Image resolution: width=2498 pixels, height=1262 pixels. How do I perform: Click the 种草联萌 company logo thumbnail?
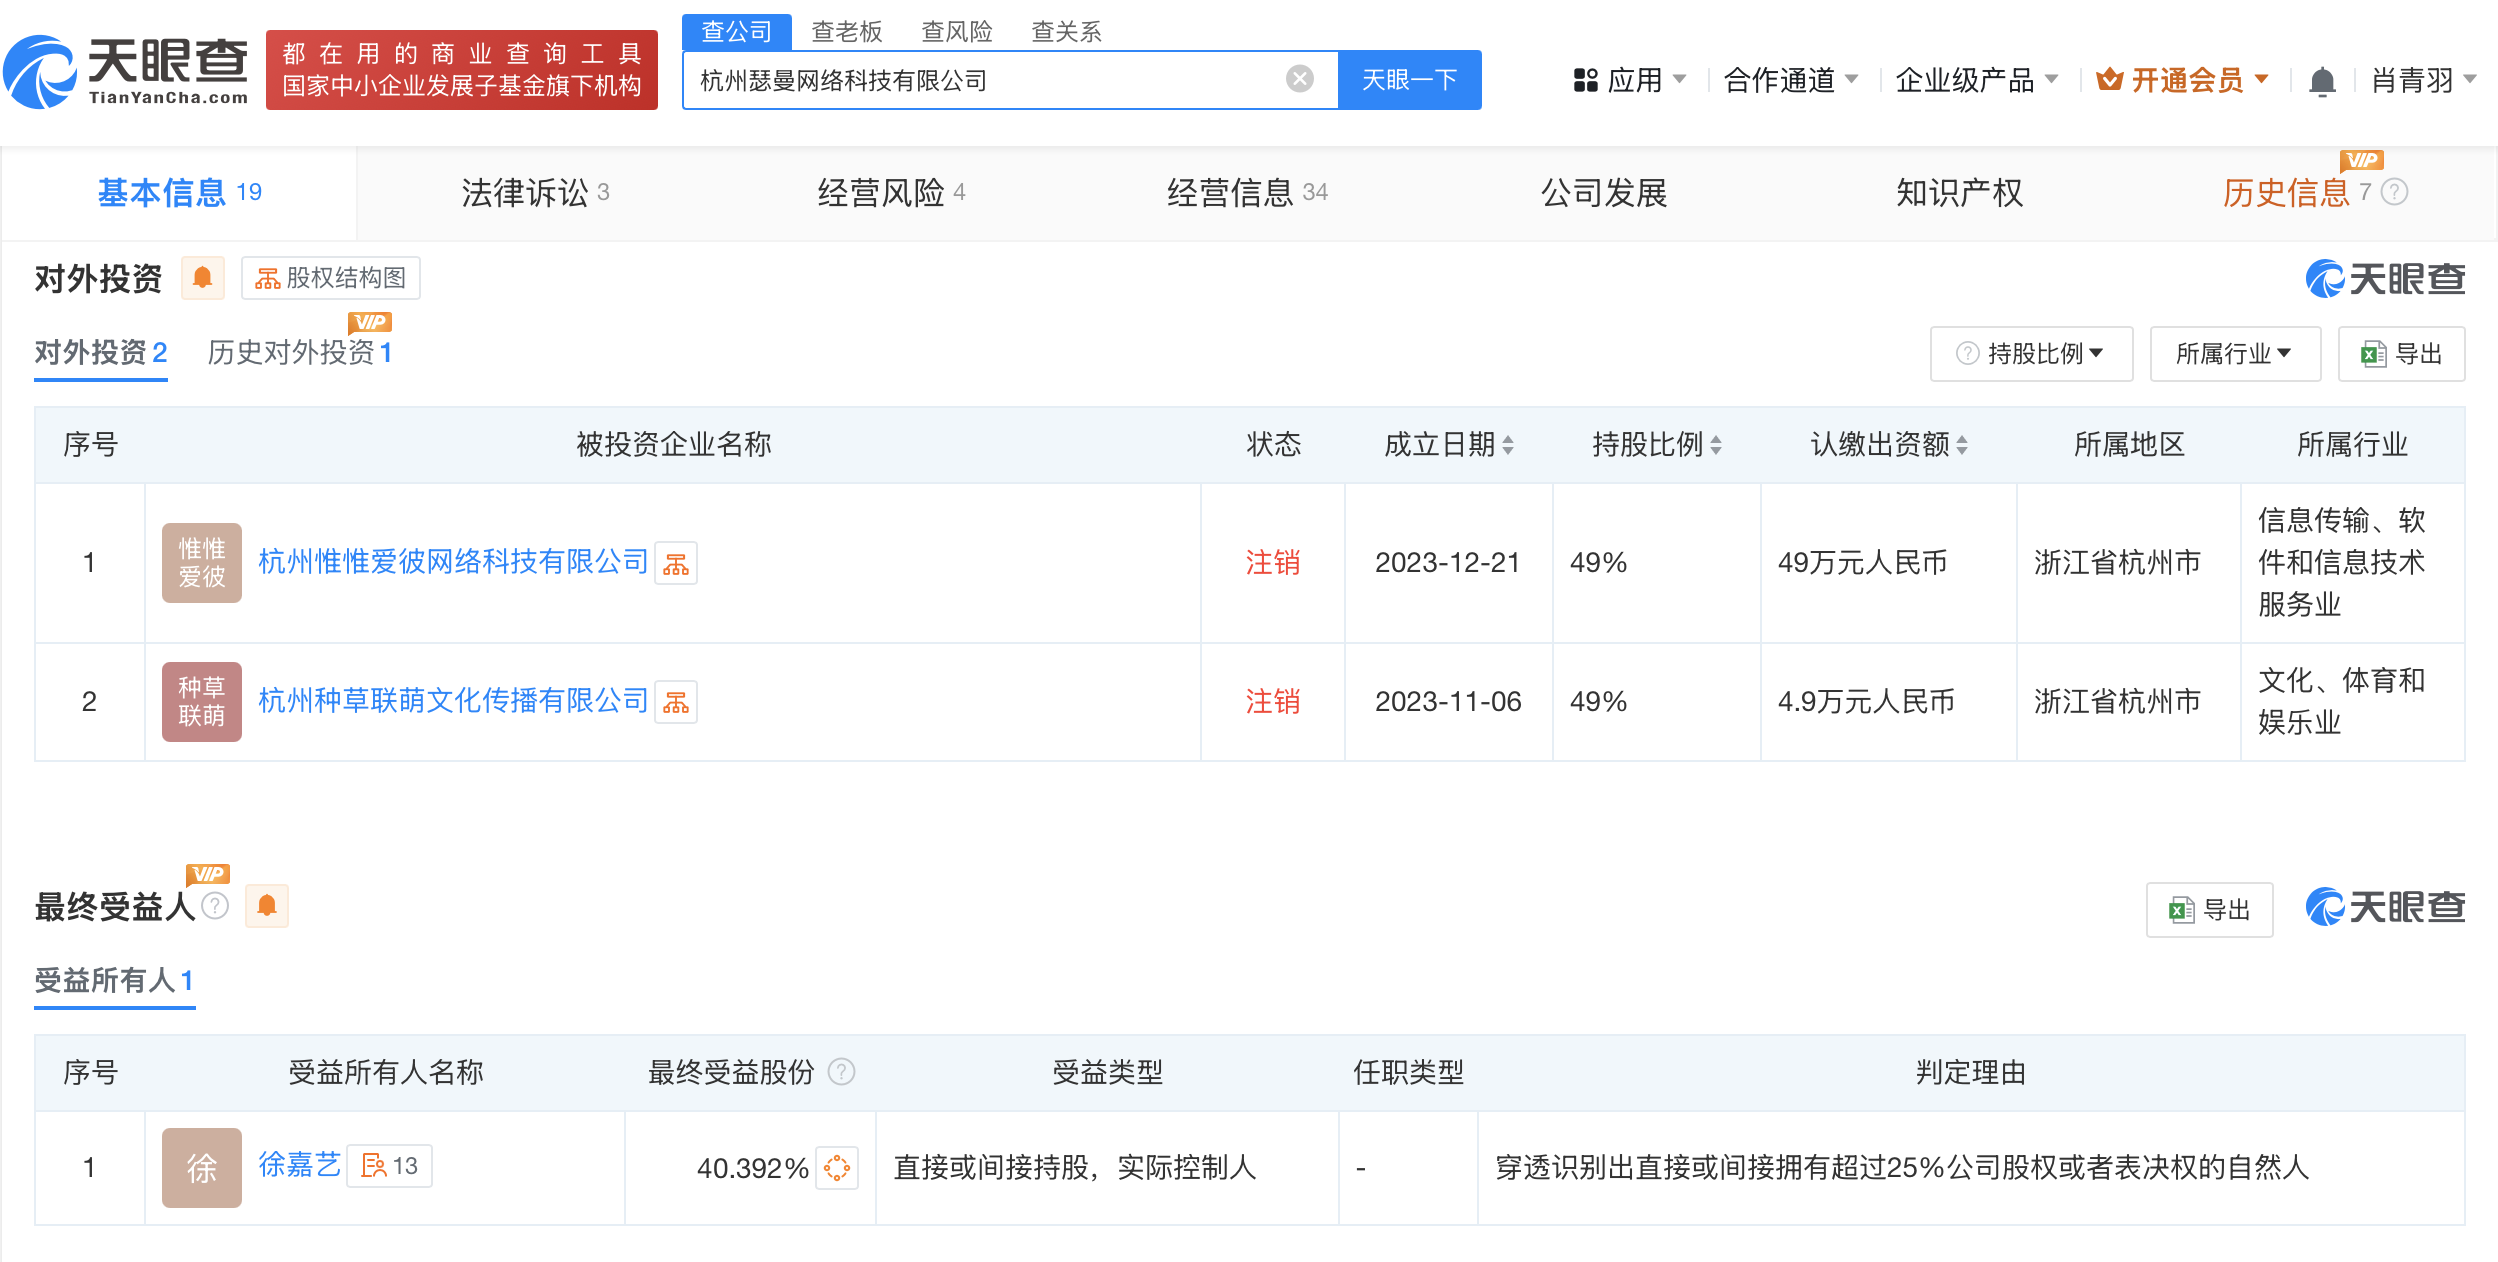pyautogui.click(x=202, y=702)
